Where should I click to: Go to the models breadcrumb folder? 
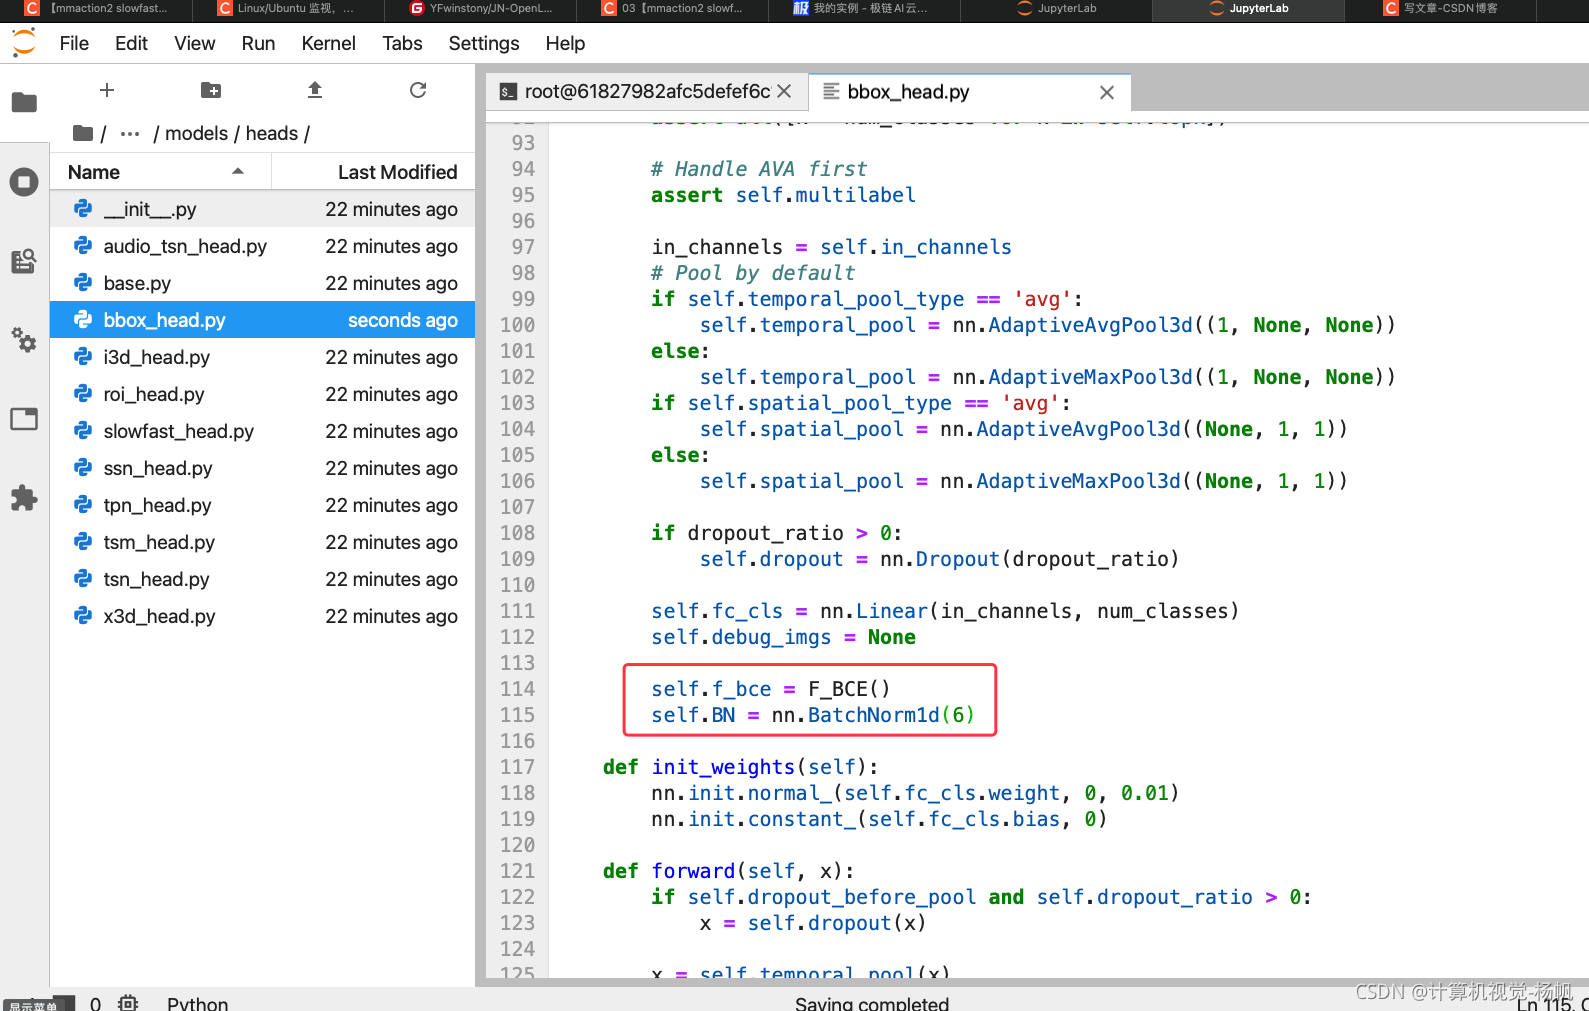[x=196, y=133]
